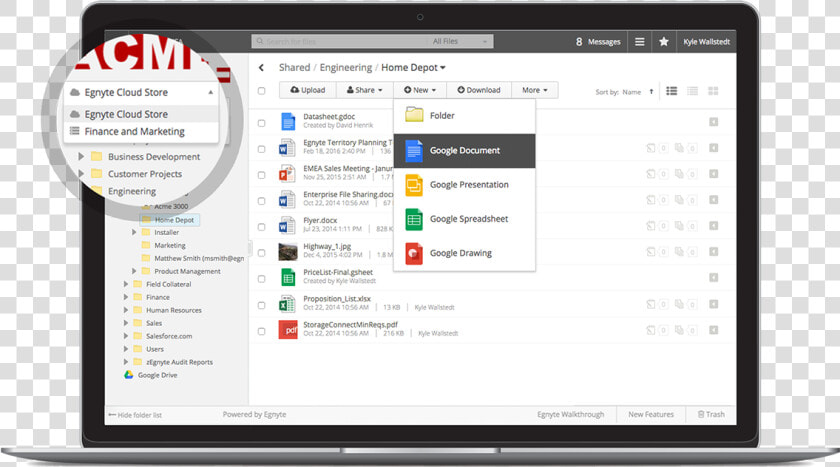The height and width of the screenshot is (467, 840).
Task: Open the Share dropdown button
Action: pyautogui.click(x=365, y=90)
